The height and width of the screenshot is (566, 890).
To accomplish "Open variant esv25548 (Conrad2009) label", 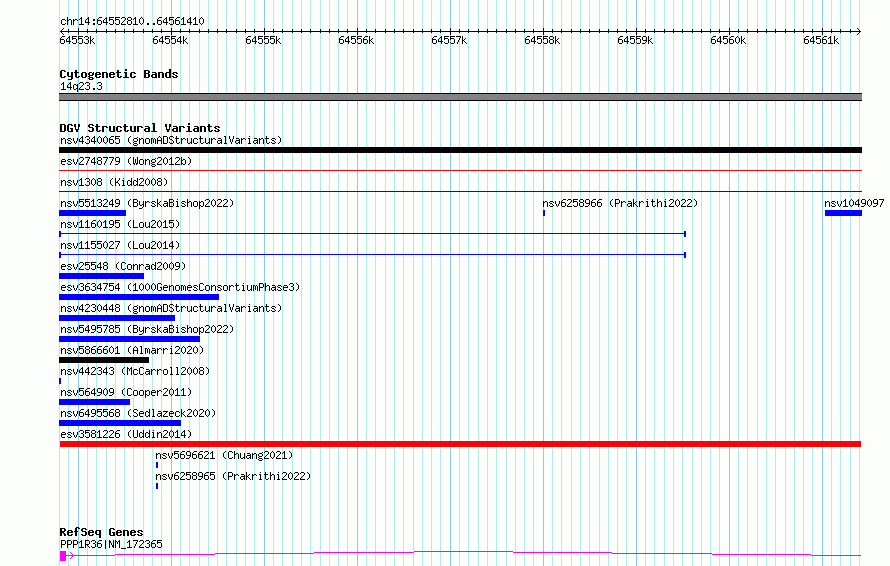I will [123, 266].
